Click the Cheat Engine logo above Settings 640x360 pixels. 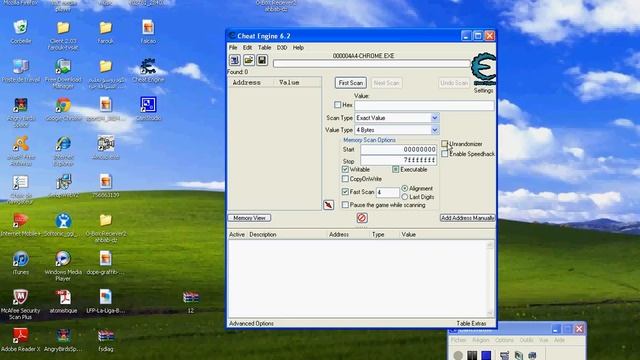pyautogui.click(x=483, y=69)
